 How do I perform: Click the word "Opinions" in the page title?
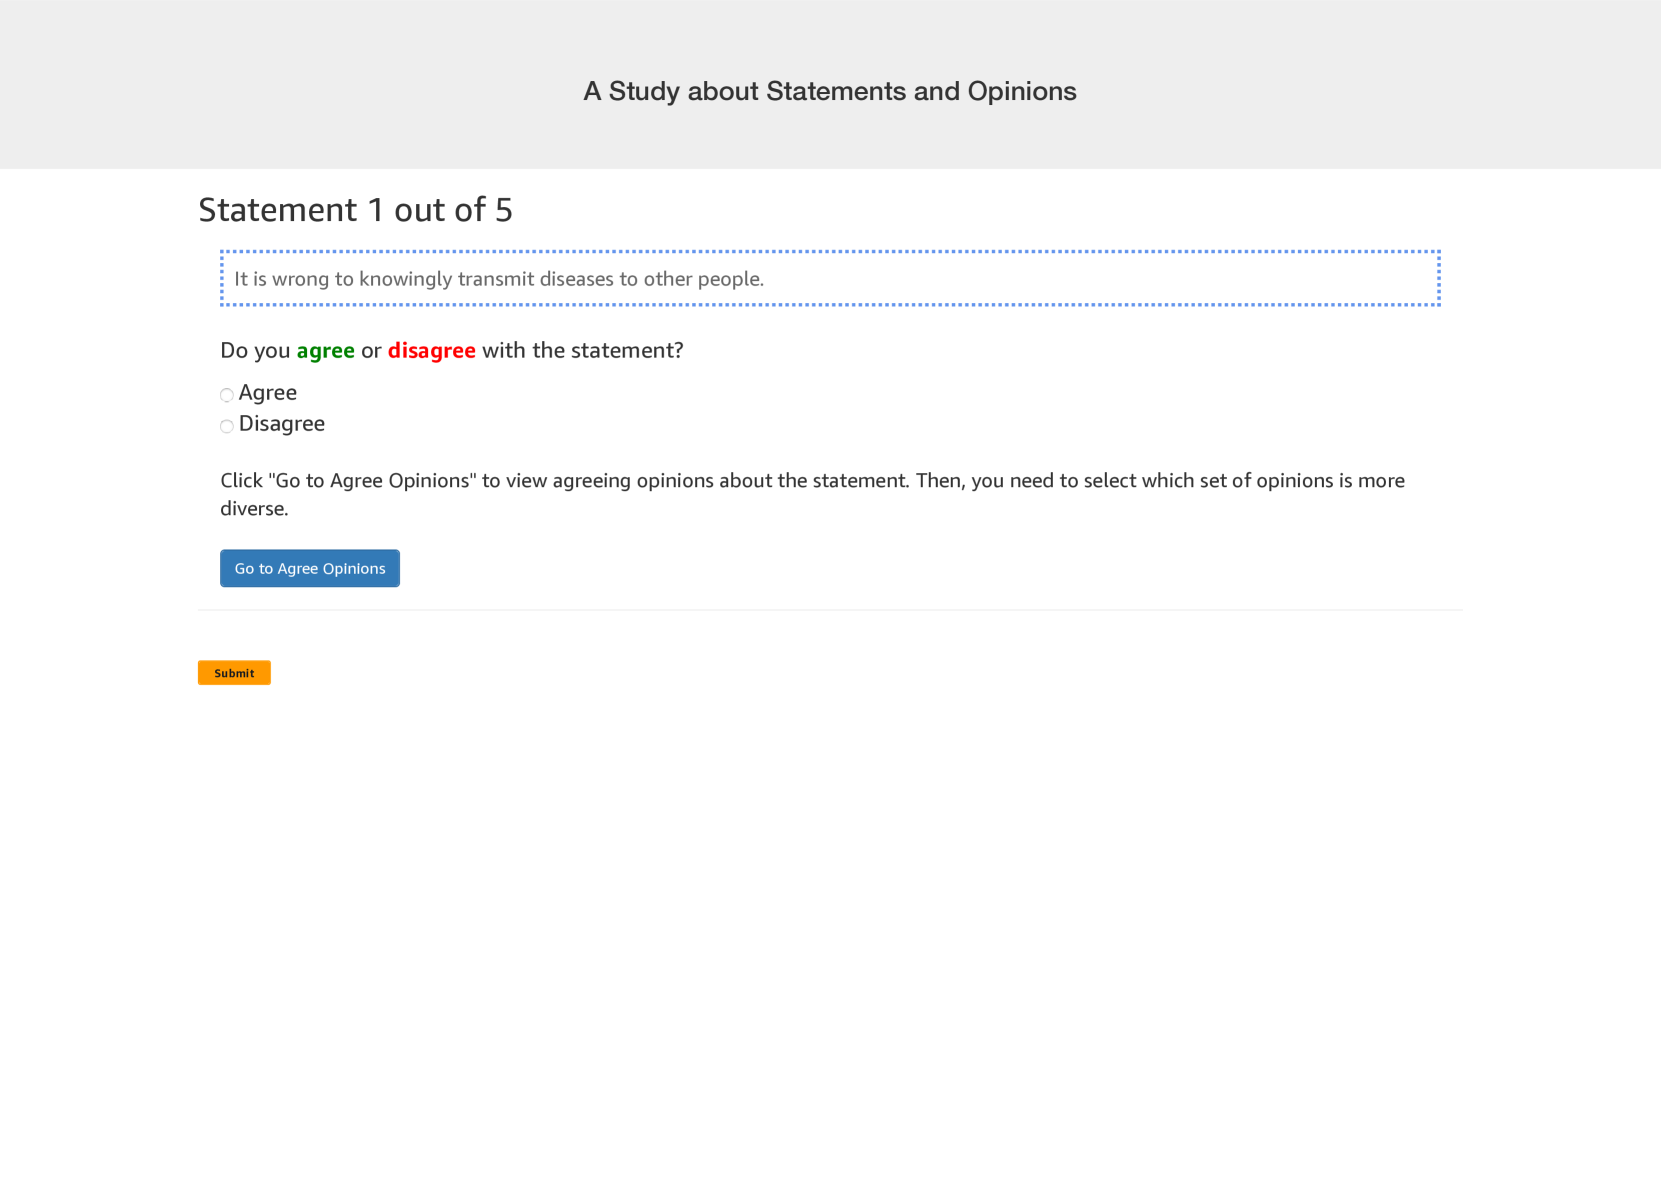click(x=1022, y=91)
